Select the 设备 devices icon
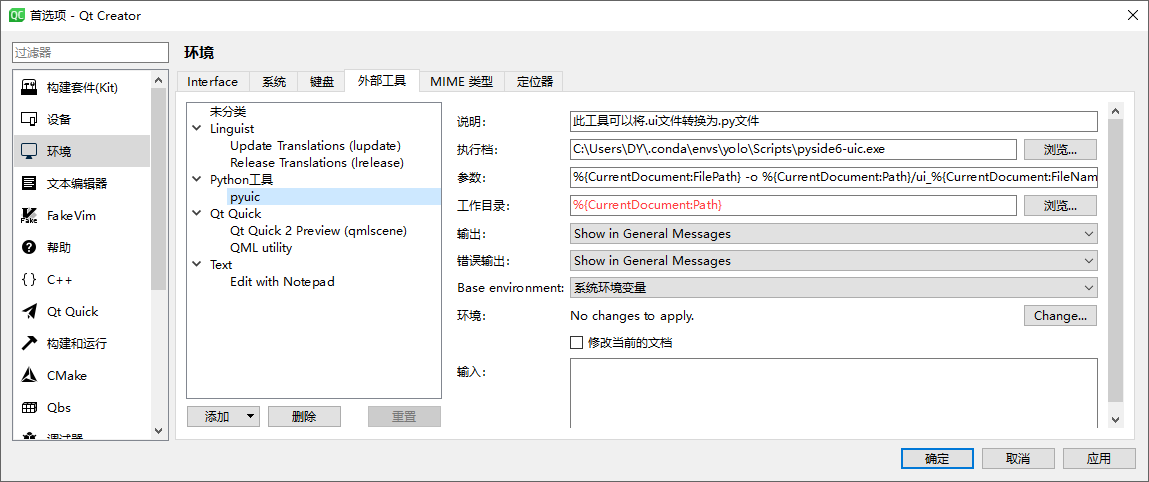 click(29, 119)
